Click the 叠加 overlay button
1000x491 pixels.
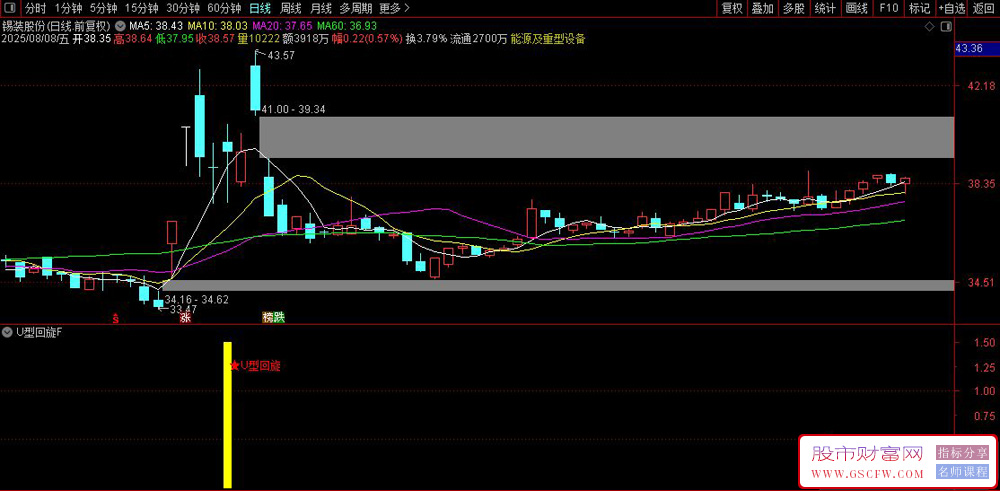[x=763, y=8]
